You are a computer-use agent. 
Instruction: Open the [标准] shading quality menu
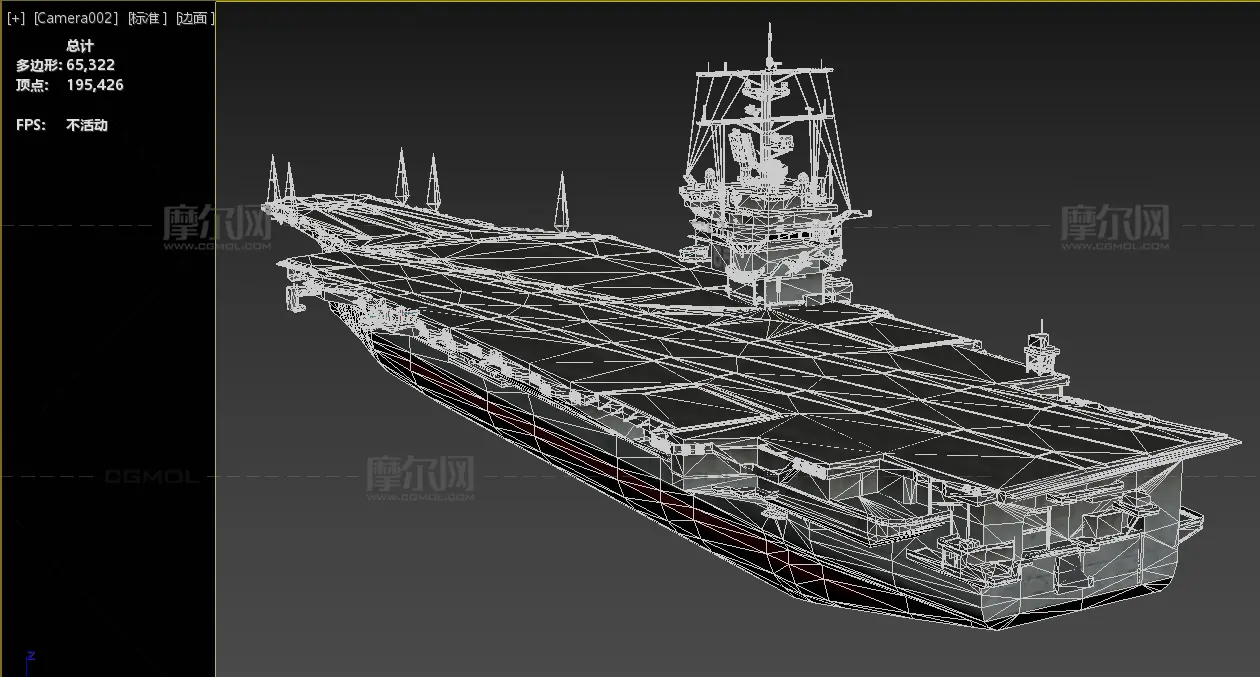pos(147,18)
